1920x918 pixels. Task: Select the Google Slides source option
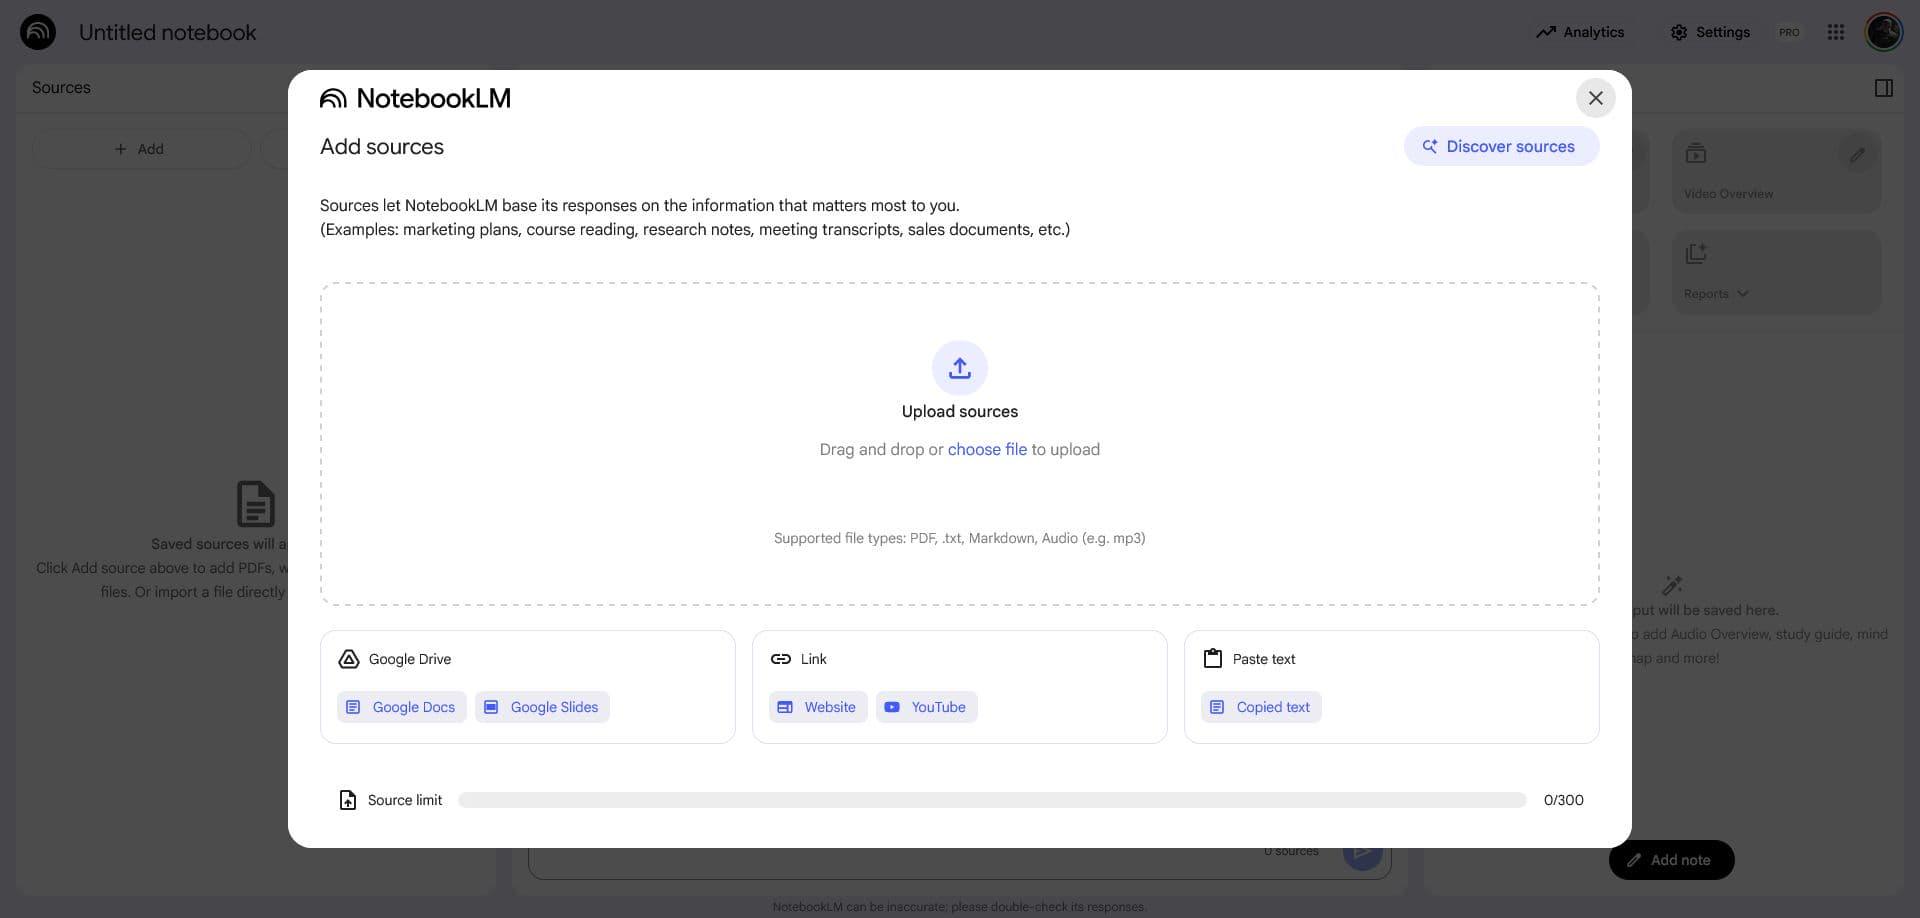[x=542, y=707]
